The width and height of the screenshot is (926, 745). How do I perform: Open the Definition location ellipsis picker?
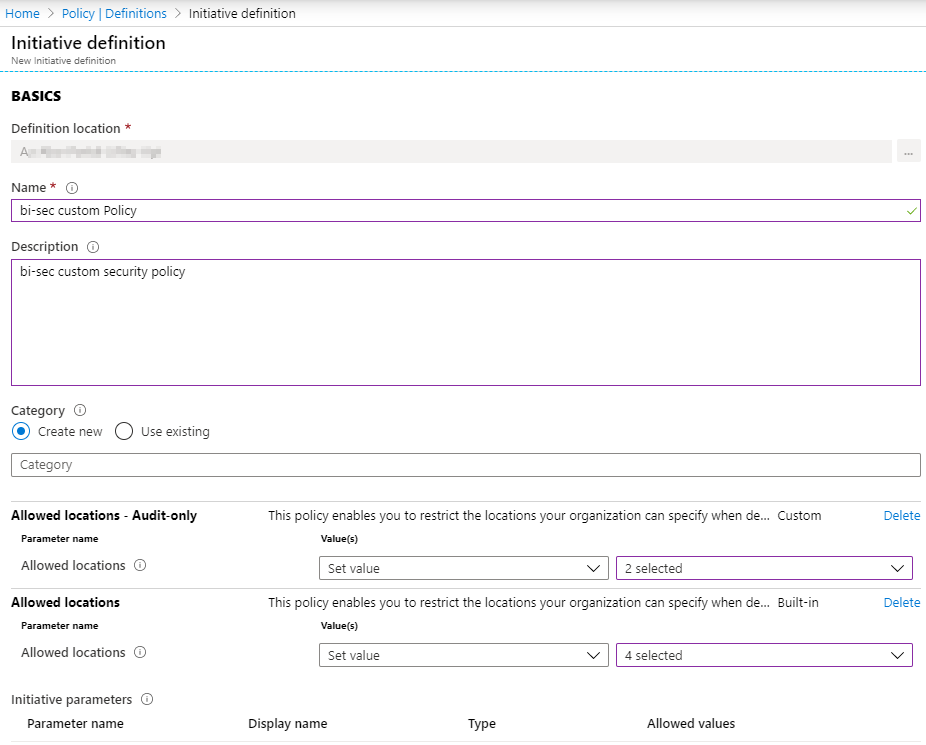pos(908,151)
